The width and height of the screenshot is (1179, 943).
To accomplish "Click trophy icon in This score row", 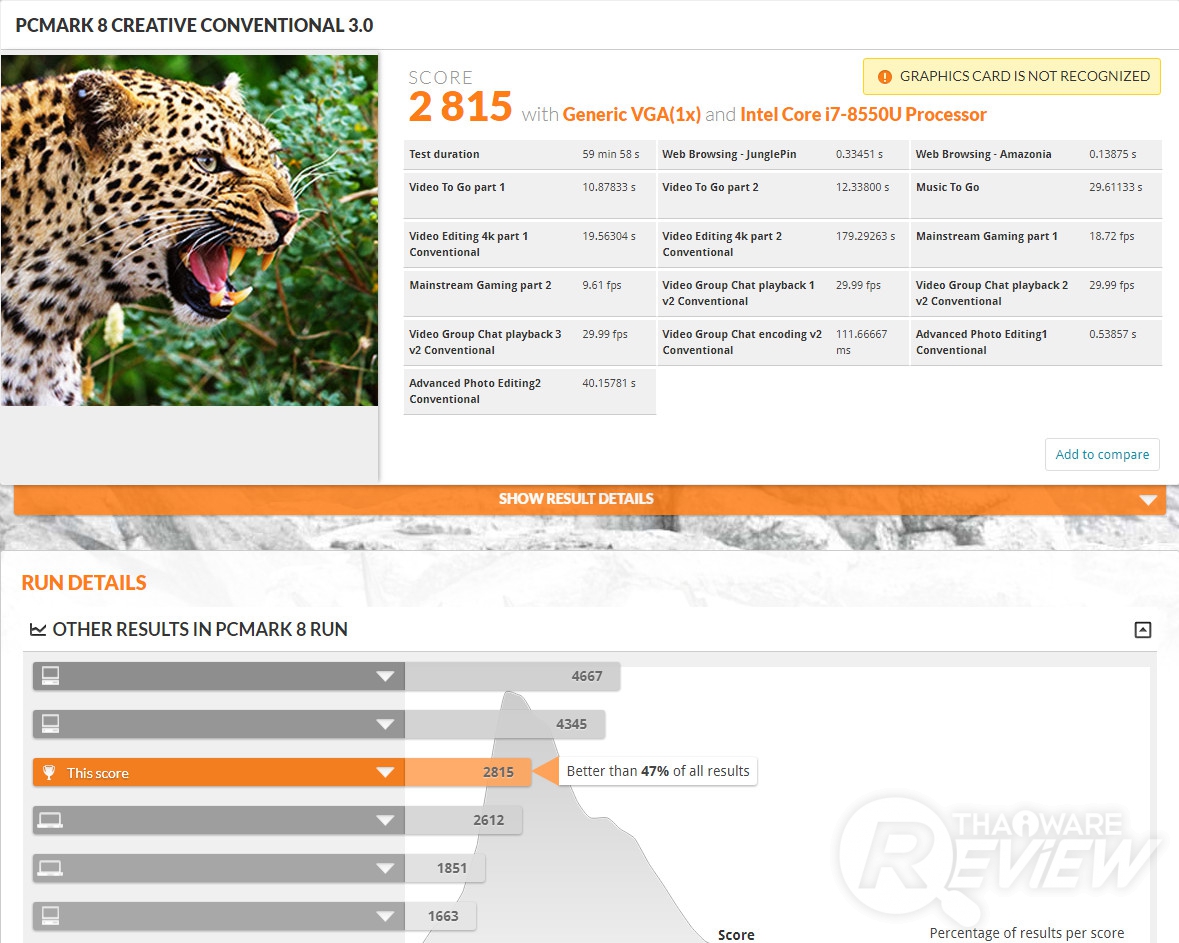I will [49, 772].
